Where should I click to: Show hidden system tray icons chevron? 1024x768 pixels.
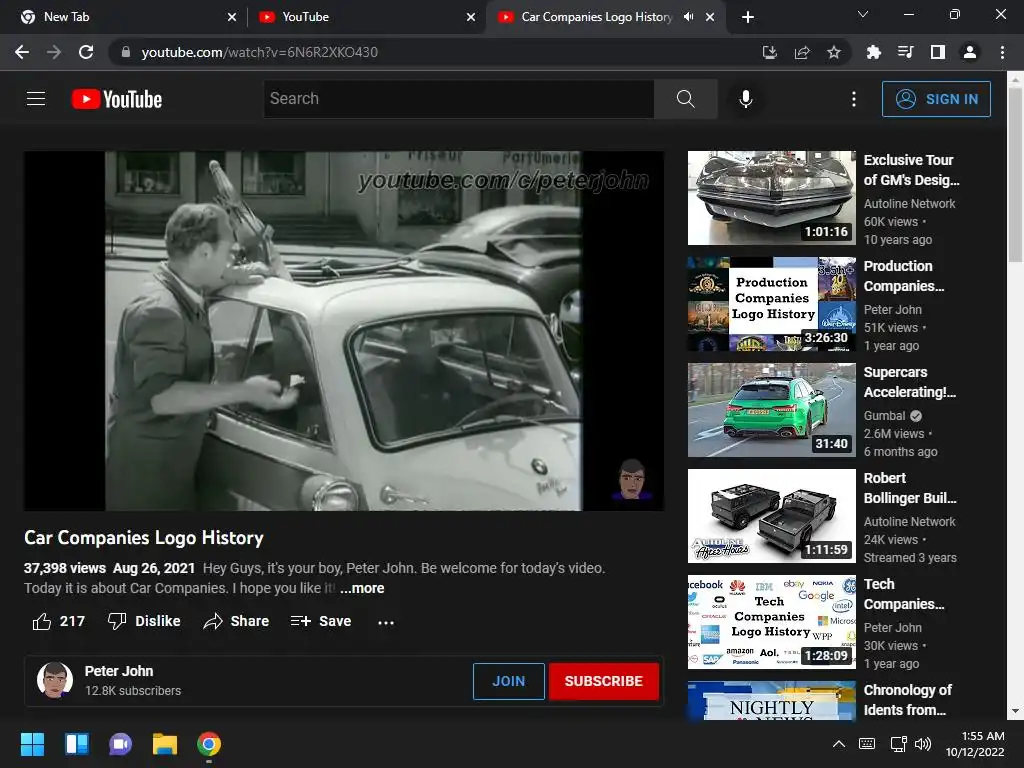click(x=839, y=744)
